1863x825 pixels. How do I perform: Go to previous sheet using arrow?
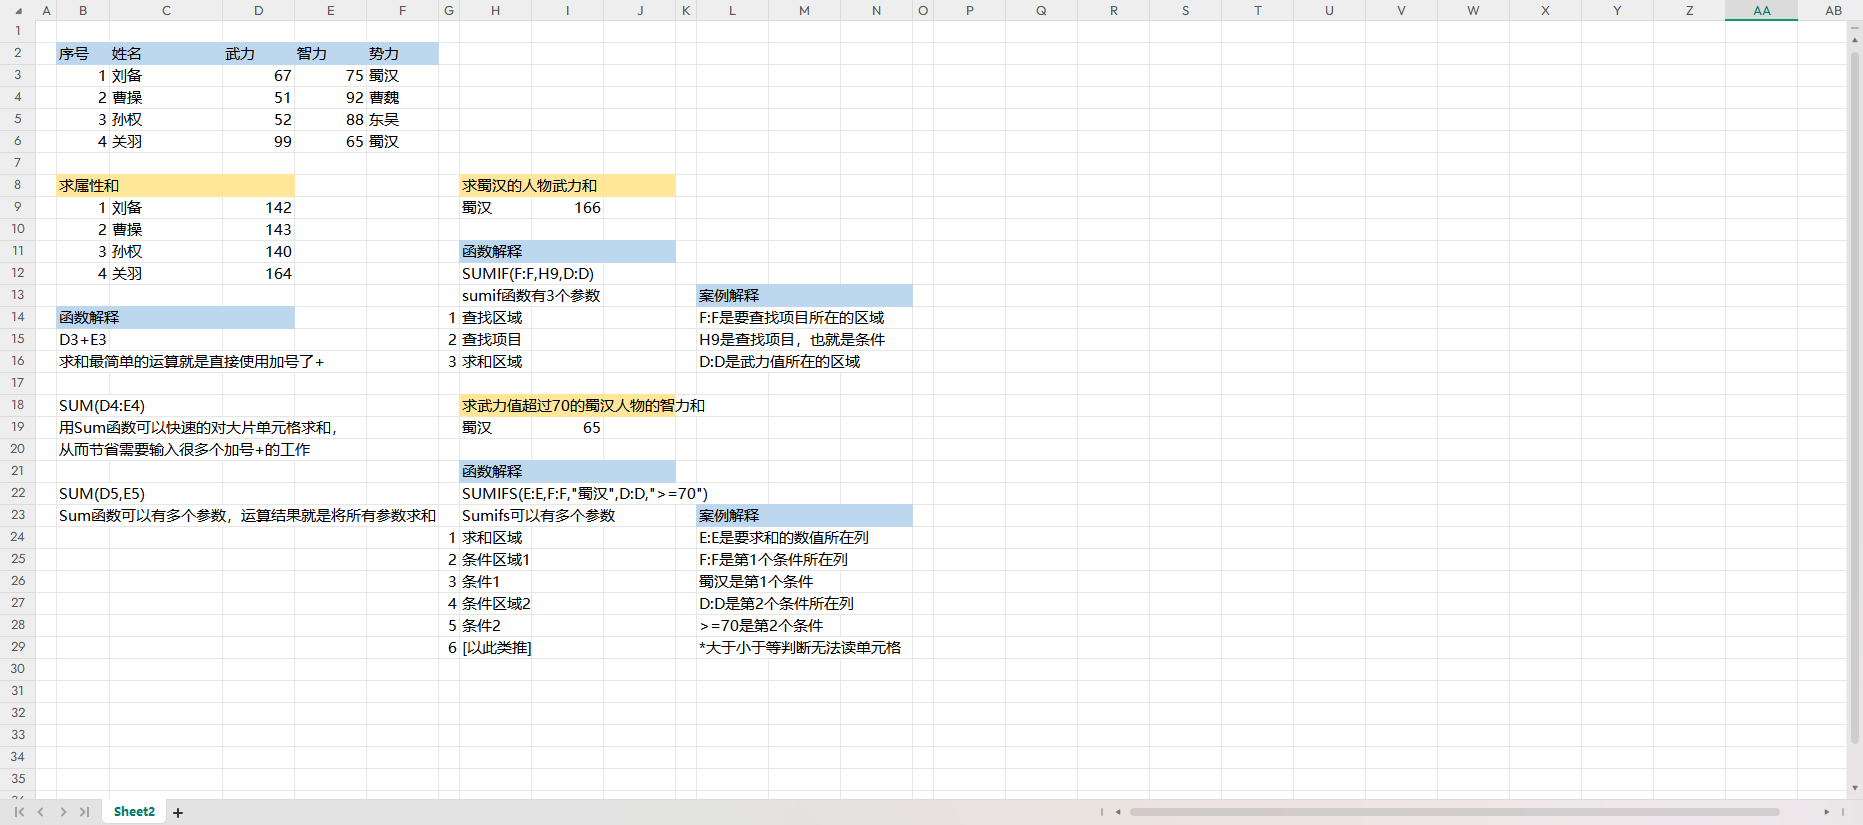pyautogui.click(x=41, y=812)
